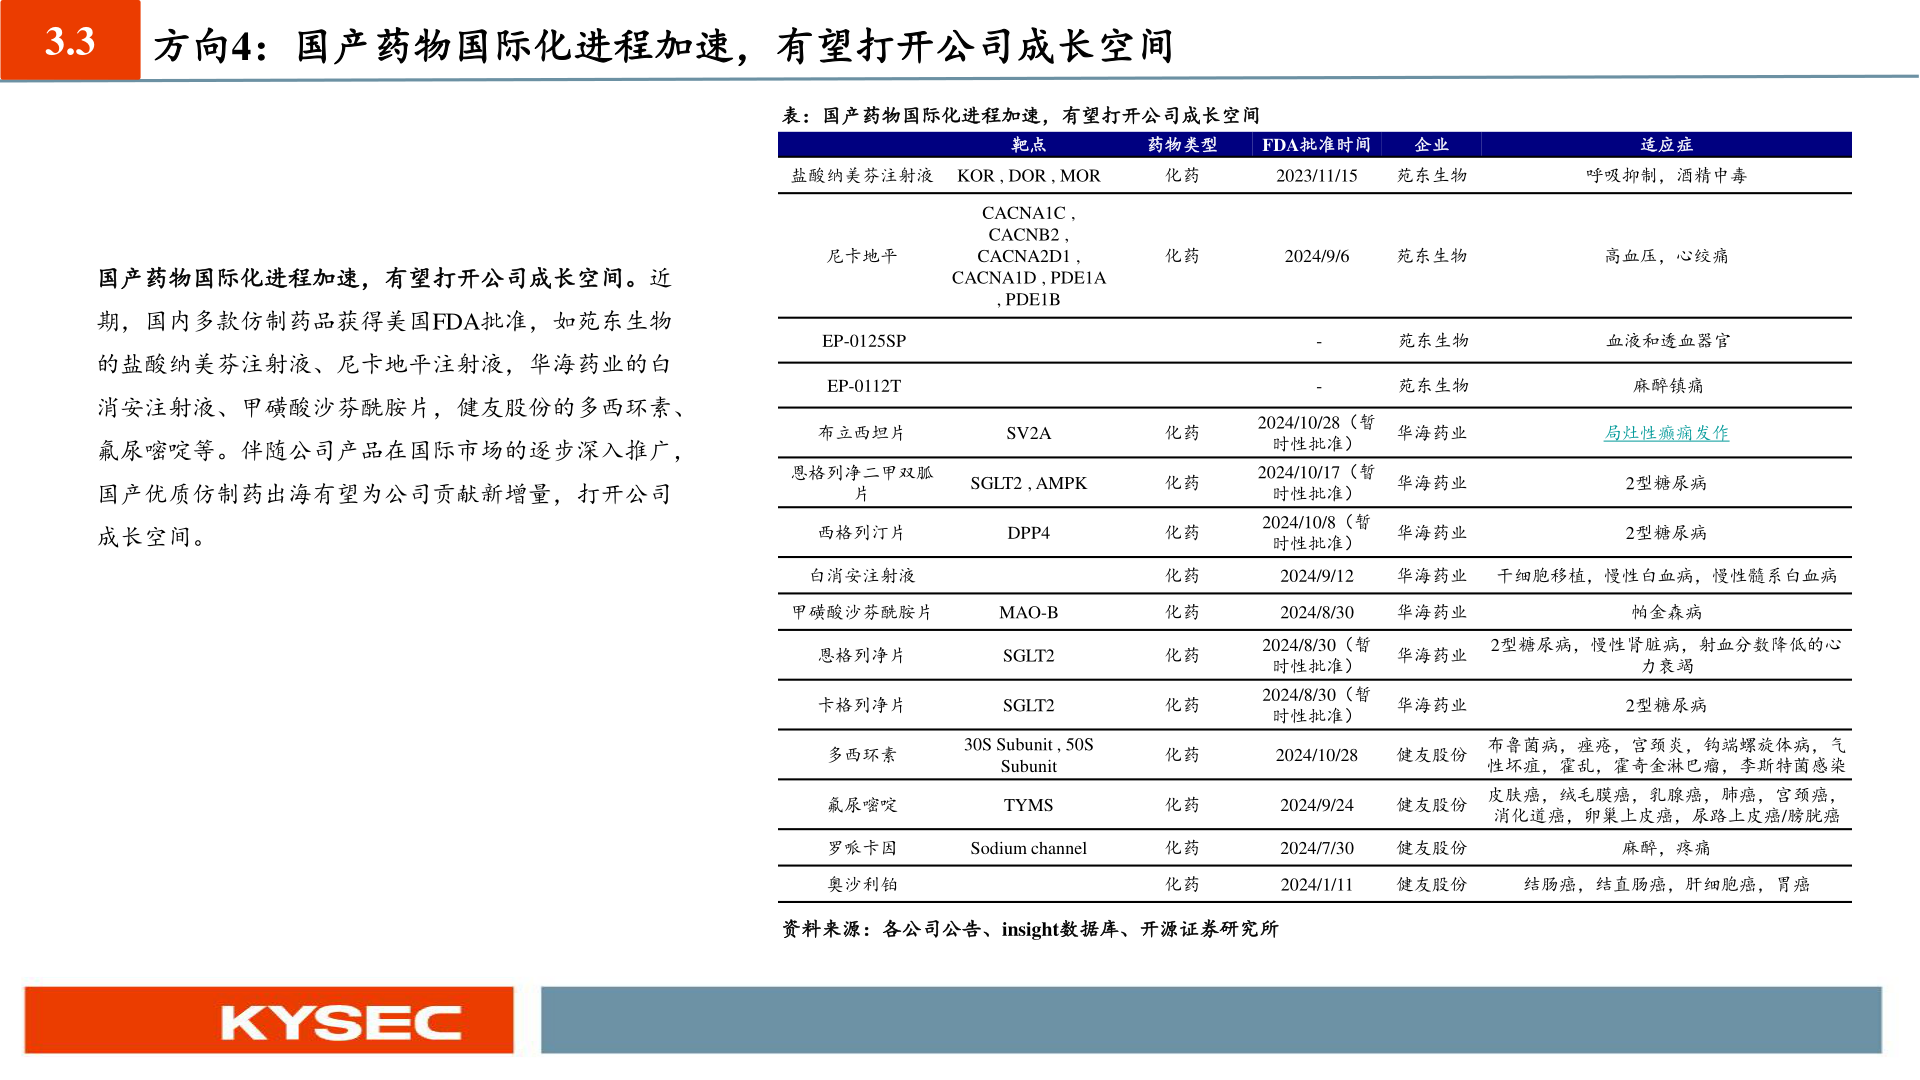Click the SV2A target cell
The height and width of the screenshot is (1080, 1920).
pyautogui.click(x=1028, y=433)
